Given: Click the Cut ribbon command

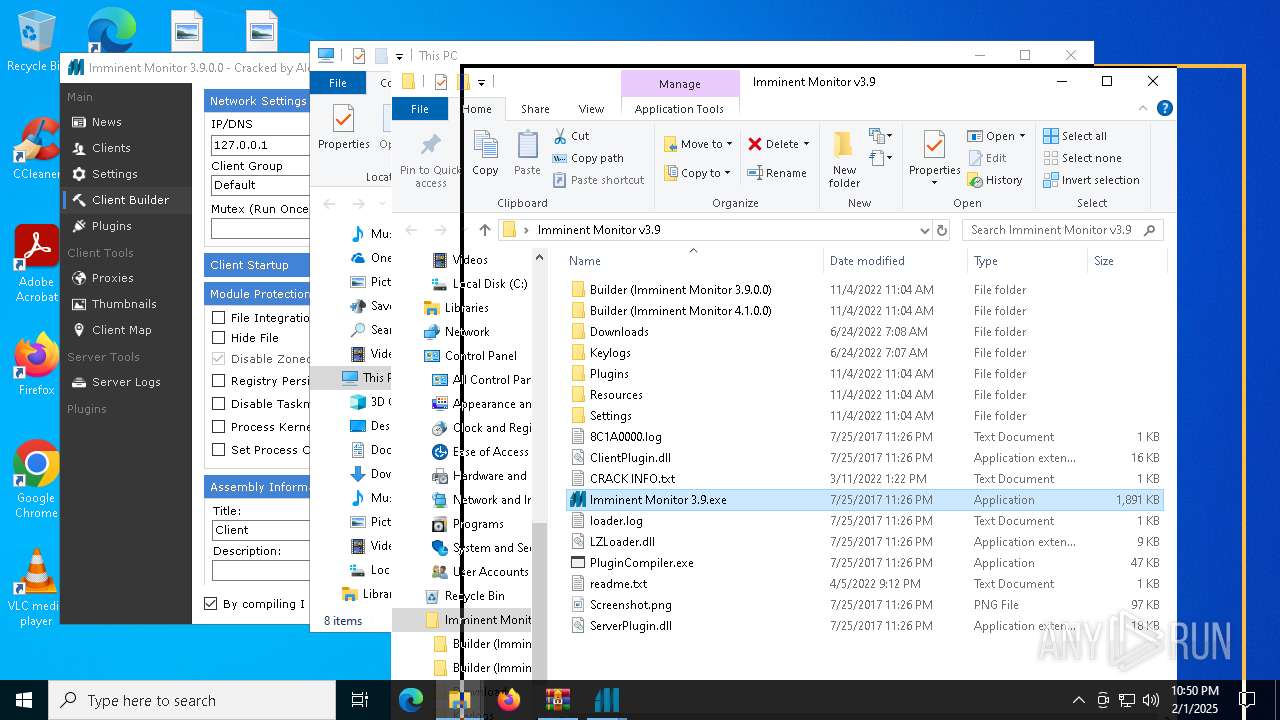Looking at the screenshot, I should 572,136.
